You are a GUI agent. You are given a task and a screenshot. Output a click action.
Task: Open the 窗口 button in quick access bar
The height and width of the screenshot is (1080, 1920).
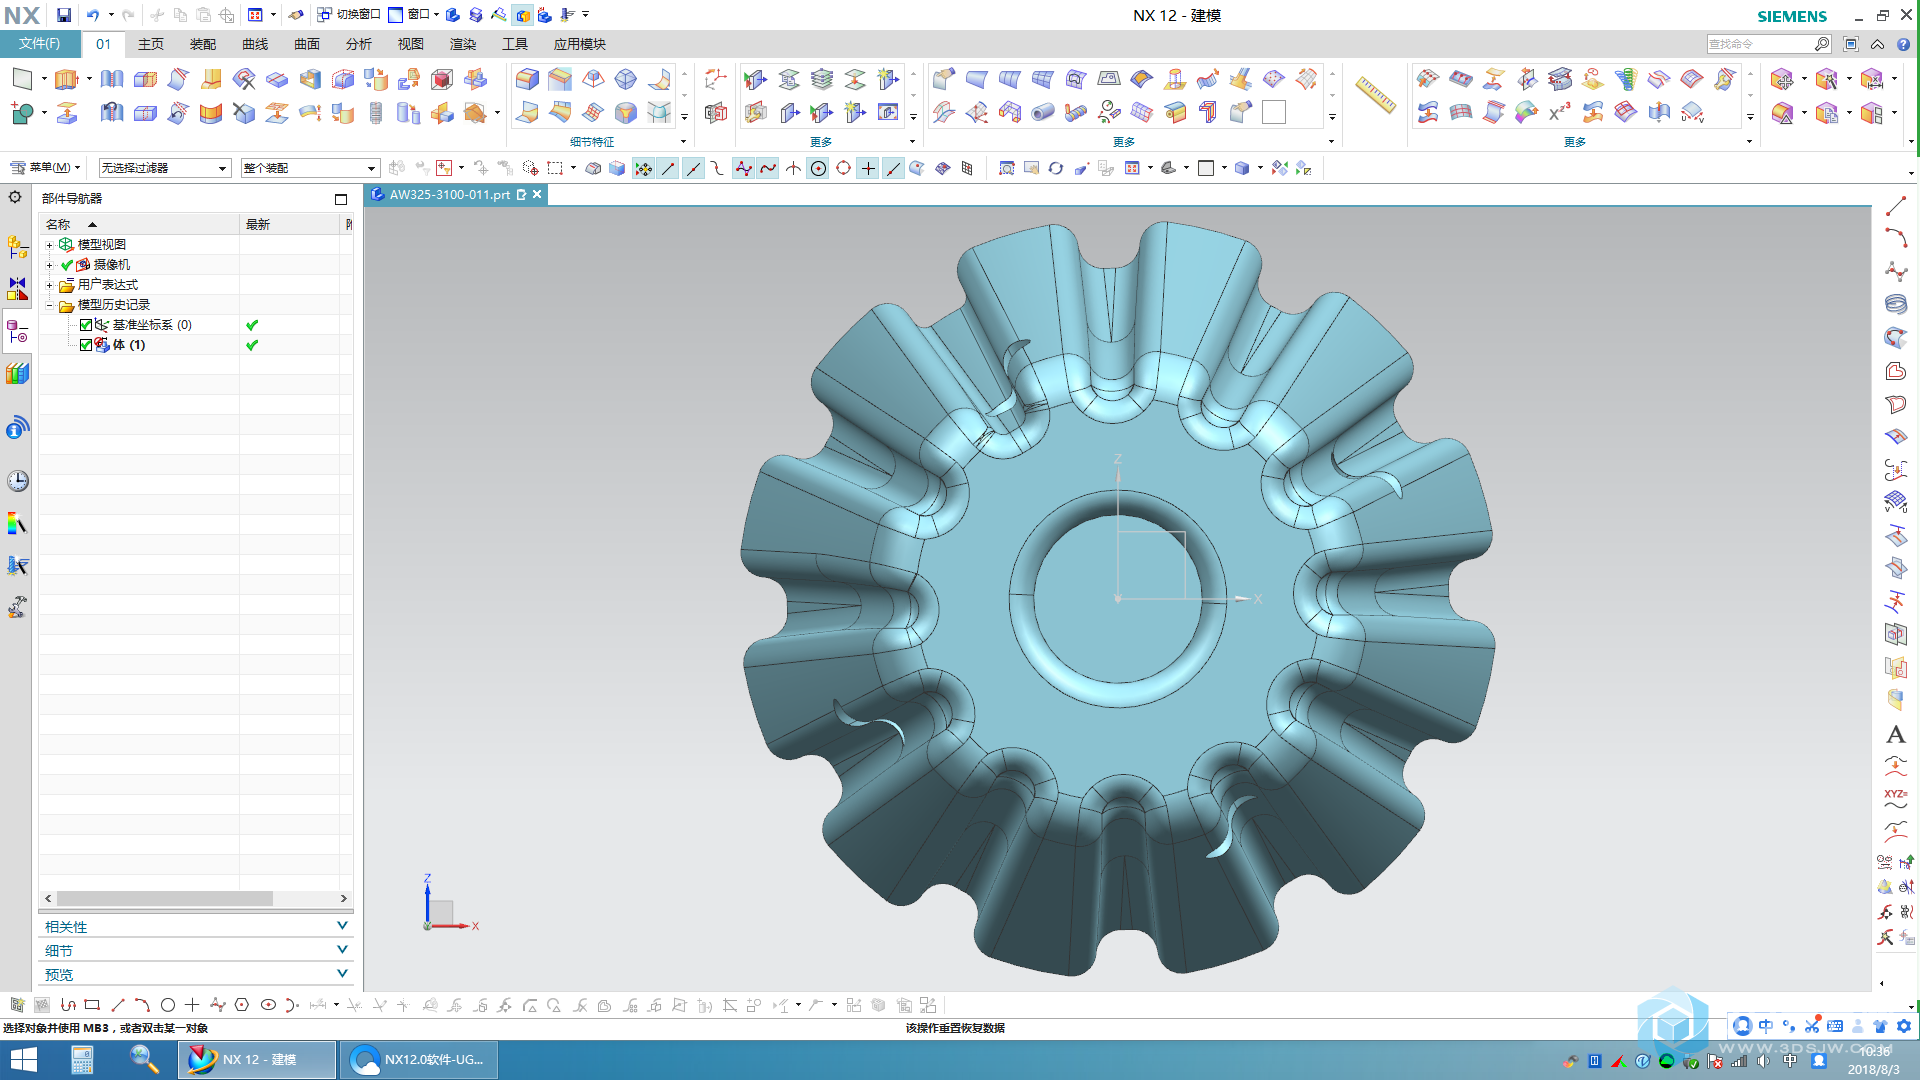[413, 15]
